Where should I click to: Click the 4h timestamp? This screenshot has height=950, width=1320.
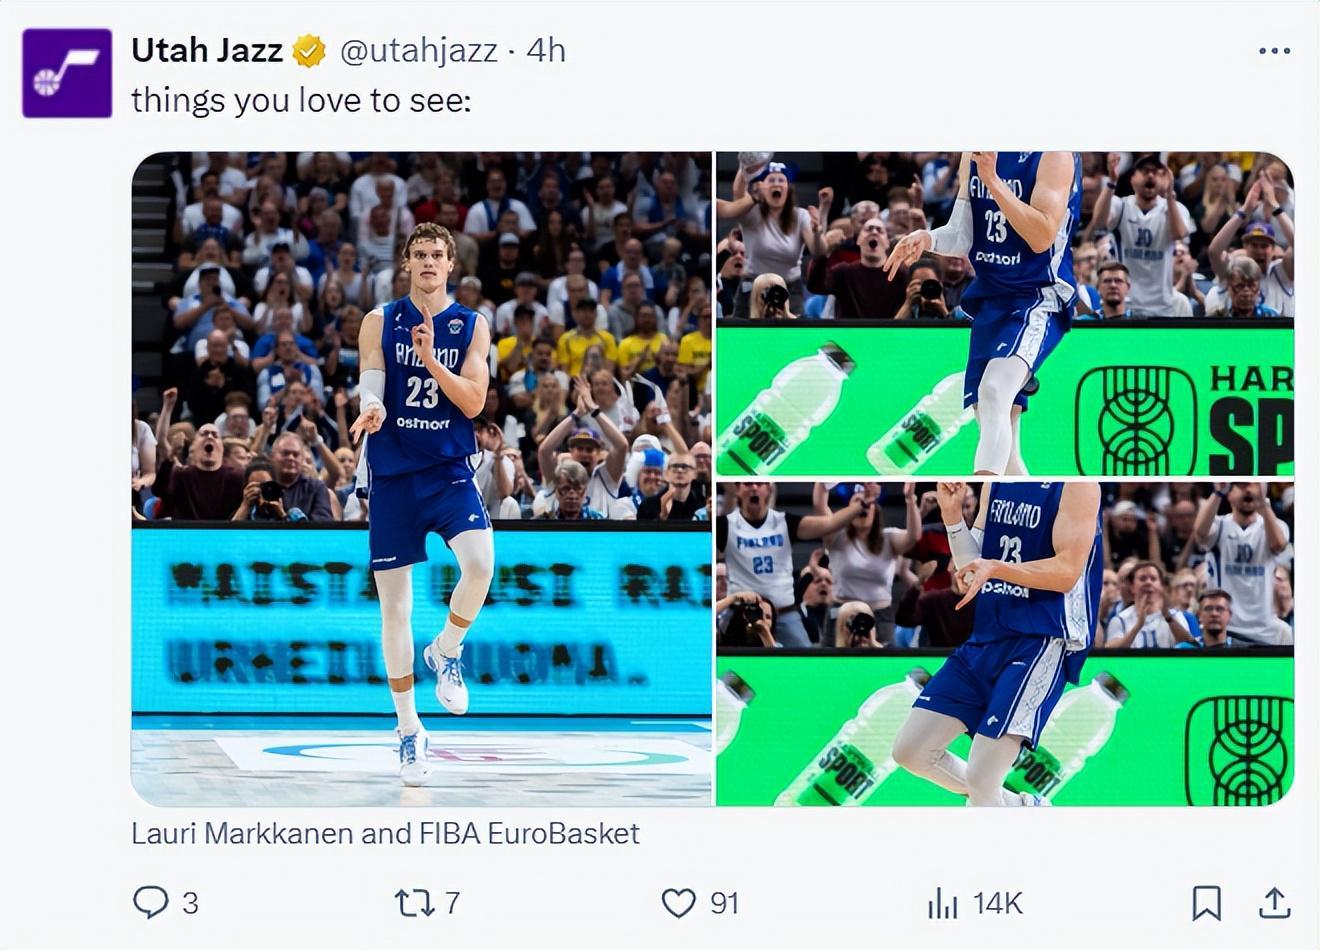click(x=546, y=51)
